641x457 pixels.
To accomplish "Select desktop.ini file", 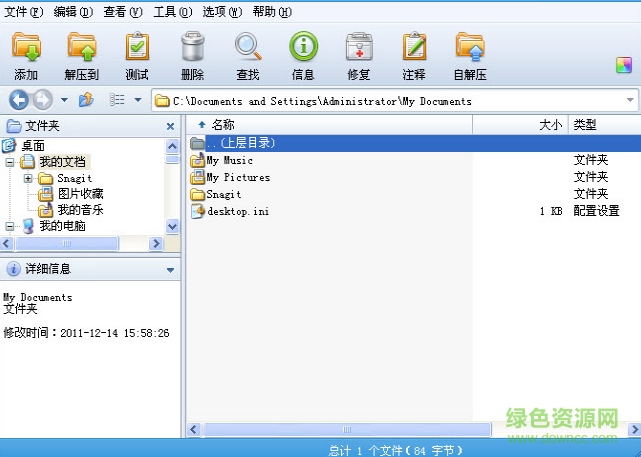I will coord(238,211).
